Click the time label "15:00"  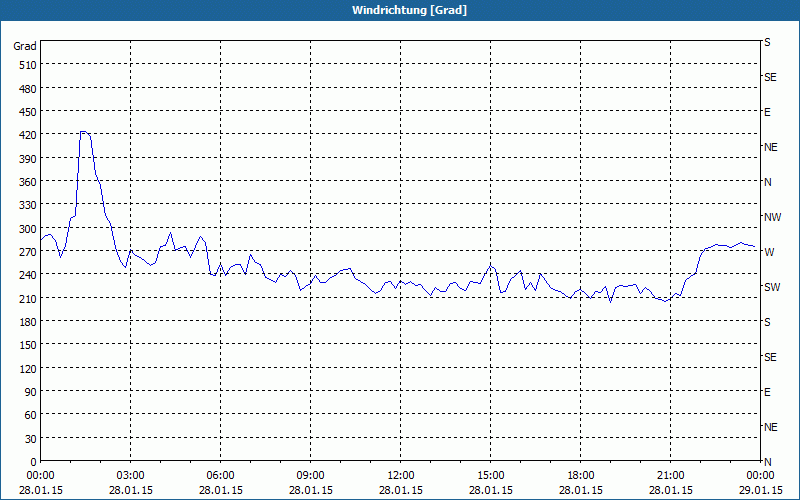491,476
